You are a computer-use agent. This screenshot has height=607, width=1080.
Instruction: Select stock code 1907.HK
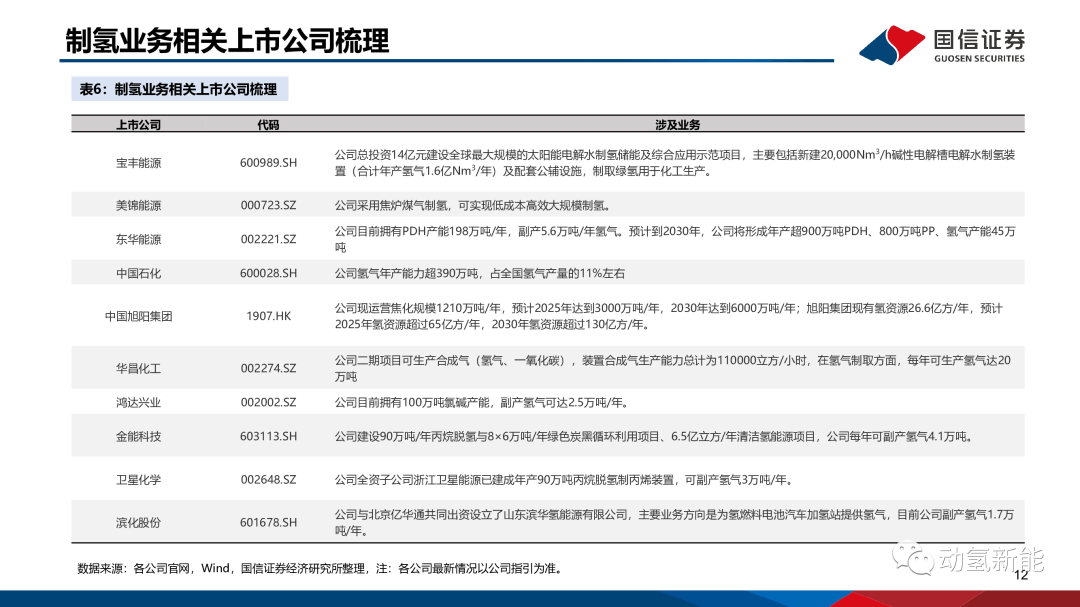269,316
